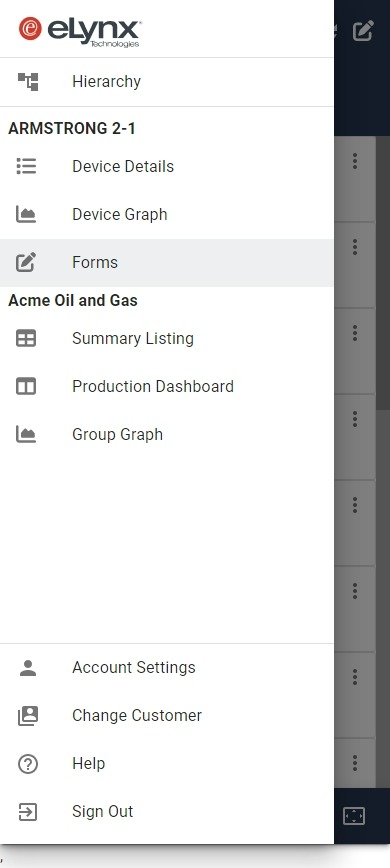The width and height of the screenshot is (390, 868).
Task: Open the bottommost three-dot row menu
Action: 355,763
